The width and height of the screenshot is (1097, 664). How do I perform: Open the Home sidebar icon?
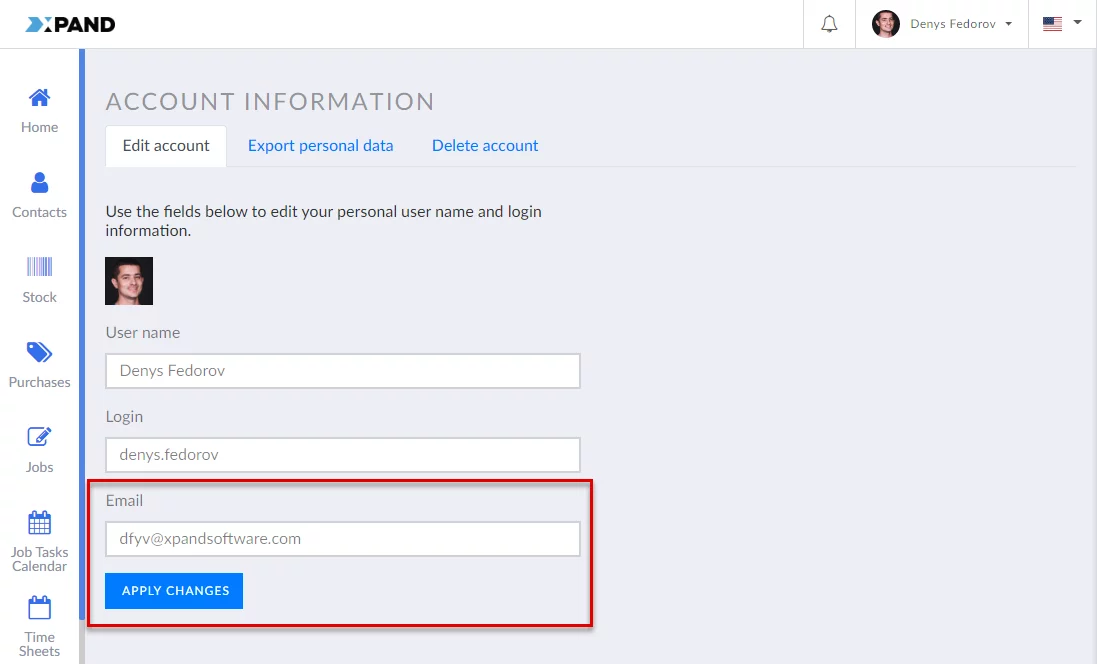click(39, 98)
